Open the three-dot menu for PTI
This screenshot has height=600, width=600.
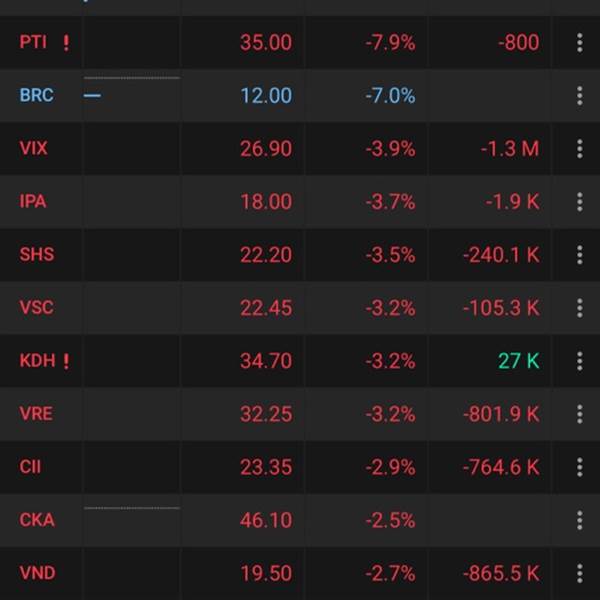(579, 42)
